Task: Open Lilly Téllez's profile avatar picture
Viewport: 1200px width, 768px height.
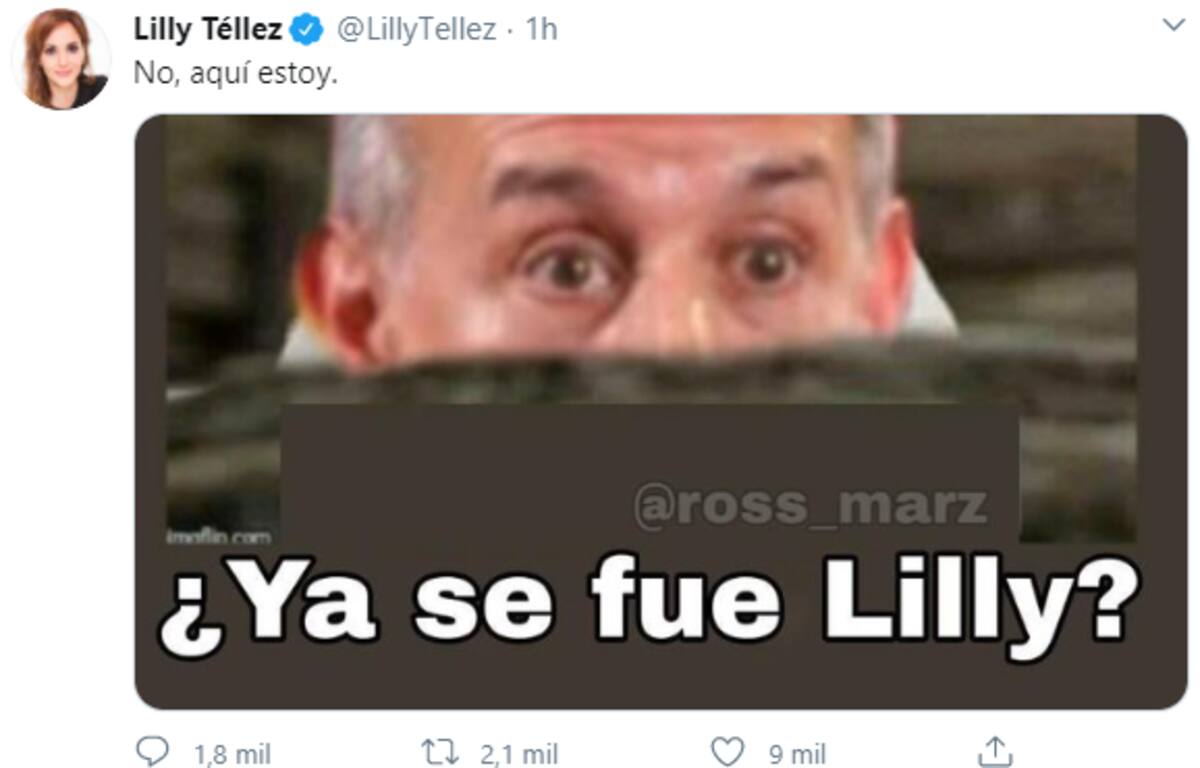Action: (x=61, y=59)
